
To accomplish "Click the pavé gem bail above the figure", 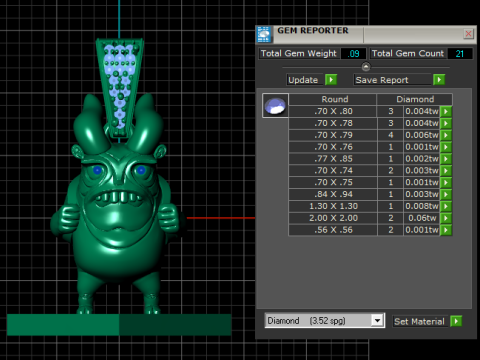I will (x=120, y=87).
